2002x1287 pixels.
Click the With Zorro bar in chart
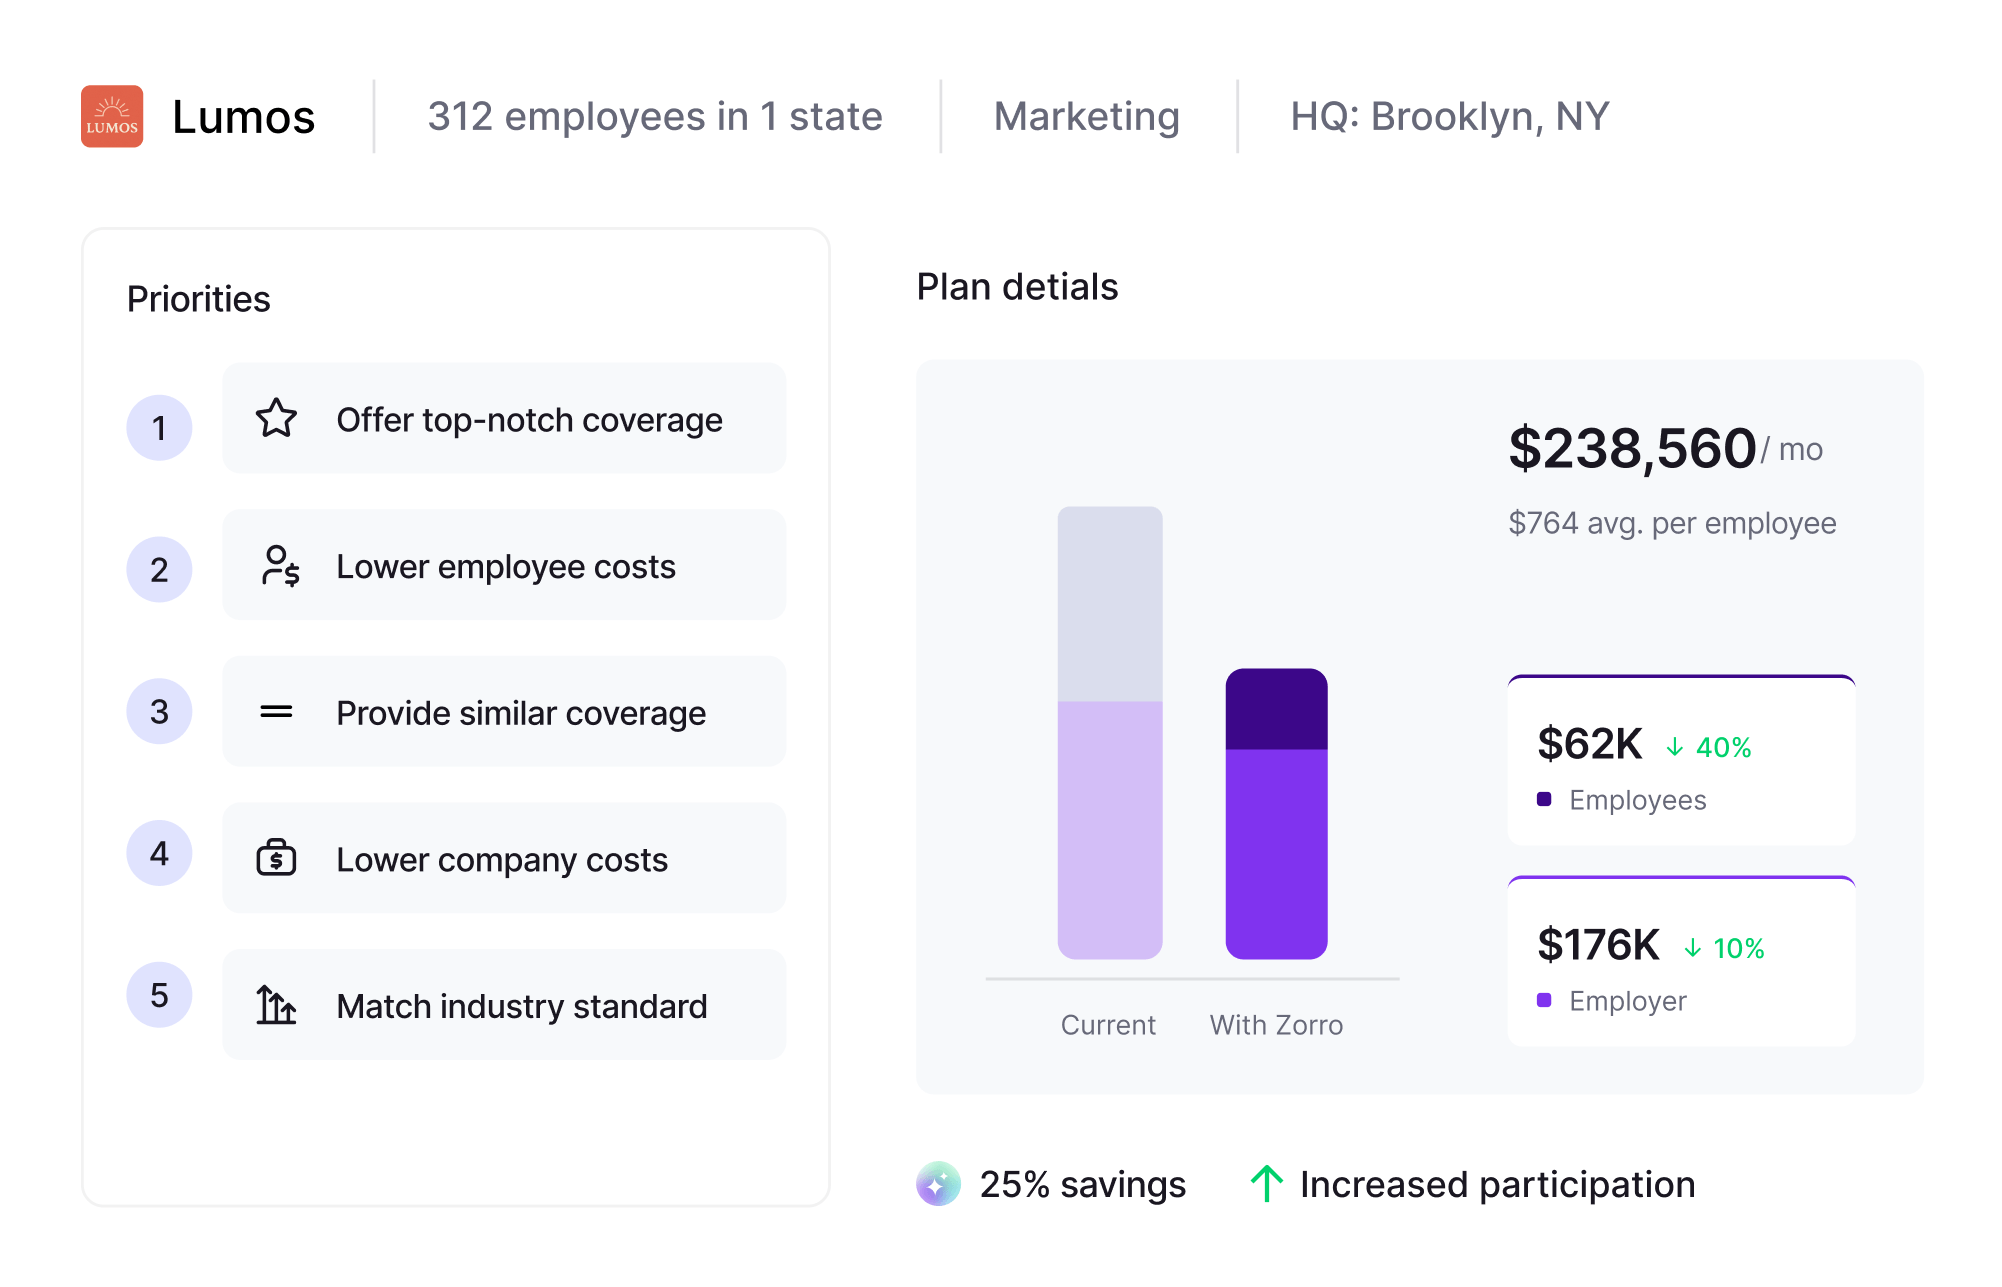pyautogui.click(x=1277, y=814)
